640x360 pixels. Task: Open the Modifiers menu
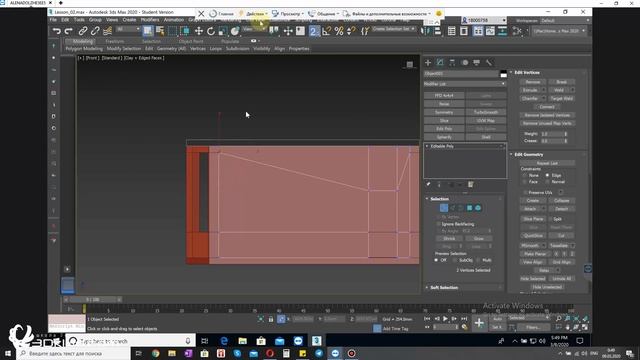point(150,20)
